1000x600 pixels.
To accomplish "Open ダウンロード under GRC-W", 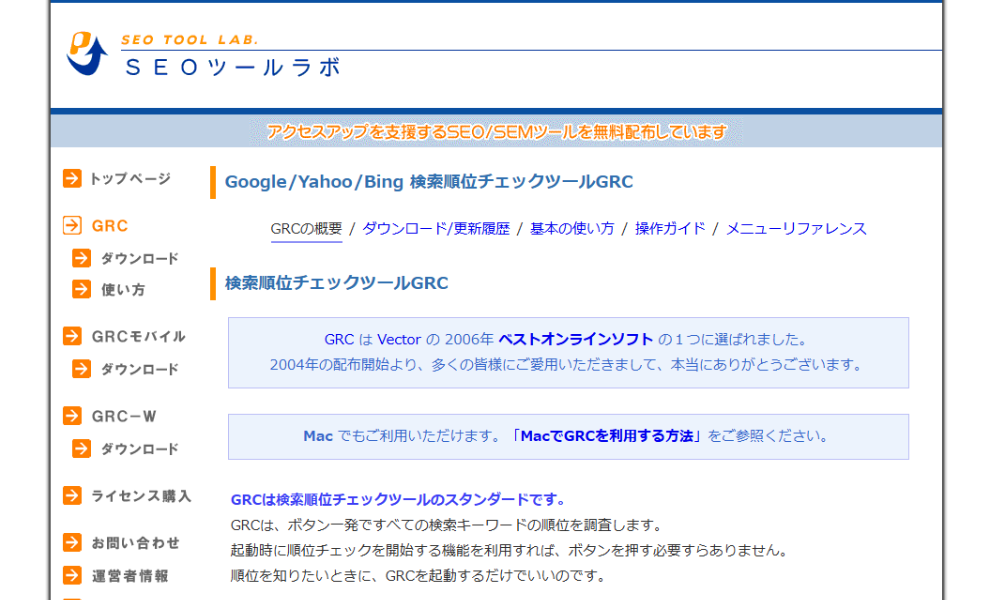I will 139,449.
